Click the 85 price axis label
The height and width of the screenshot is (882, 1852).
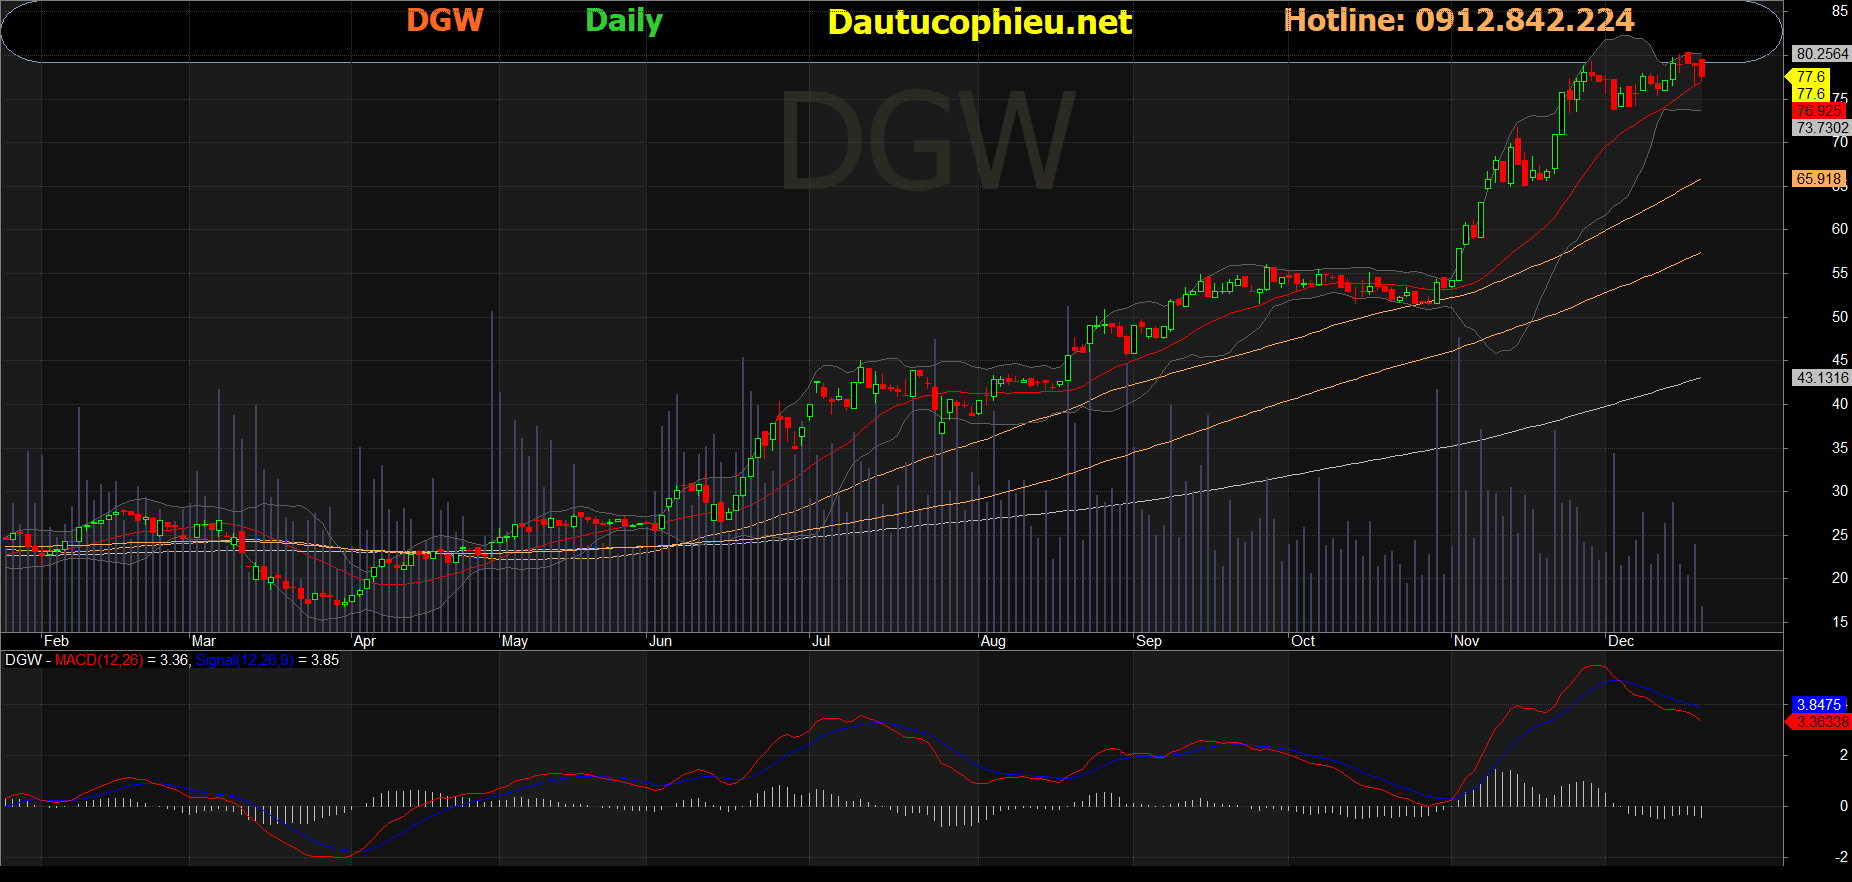coord(1840,11)
